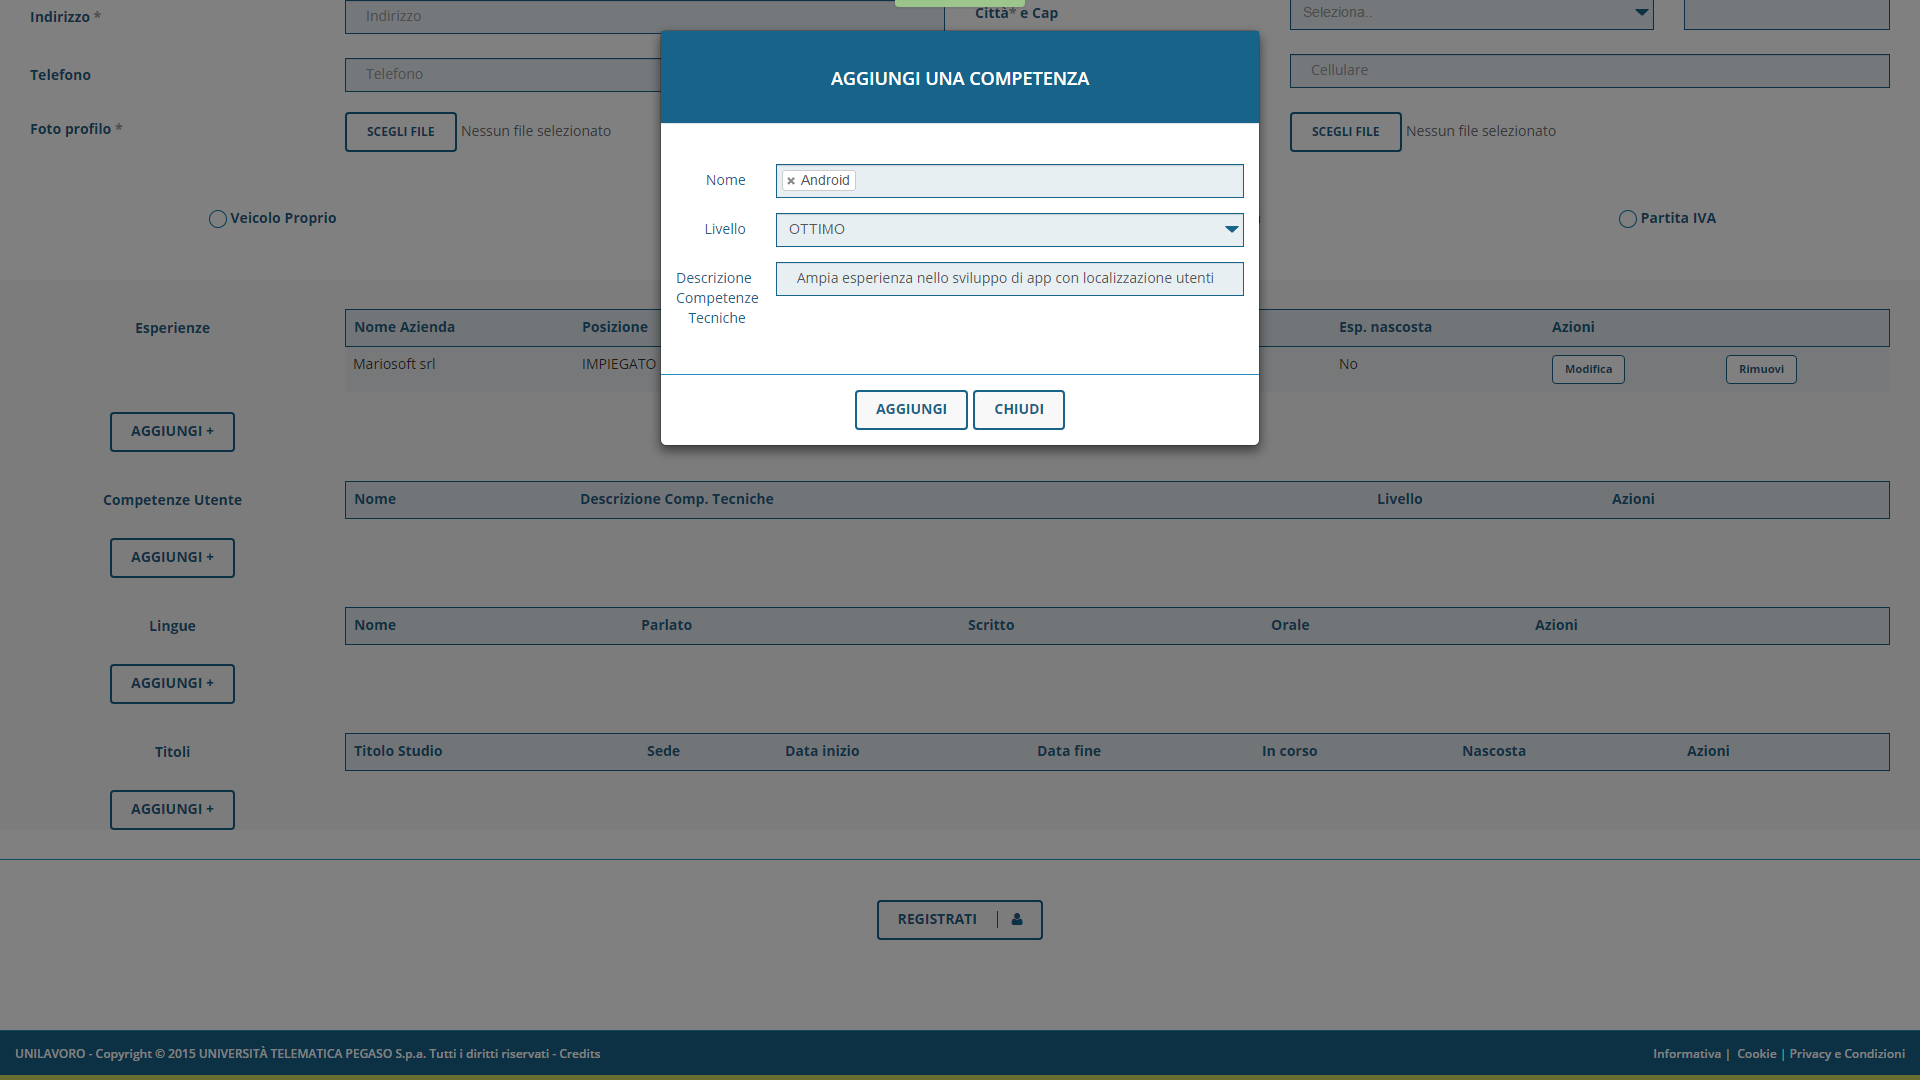Click the Descrizione Competenze Tecniche field
The height and width of the screenshot is (1080, 1920).
coord(1009,279)
